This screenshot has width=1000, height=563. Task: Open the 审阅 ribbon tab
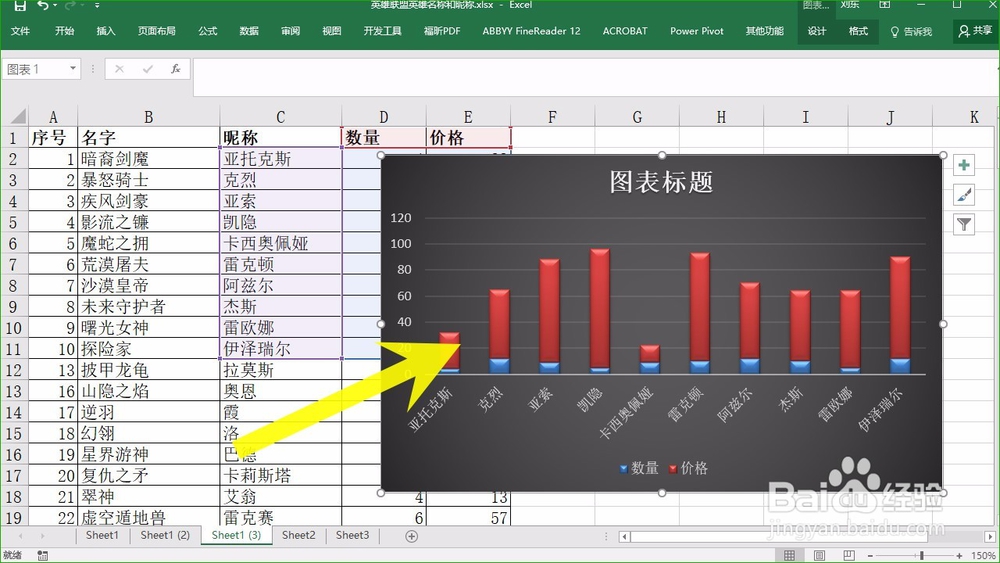(x=291, y=31)
